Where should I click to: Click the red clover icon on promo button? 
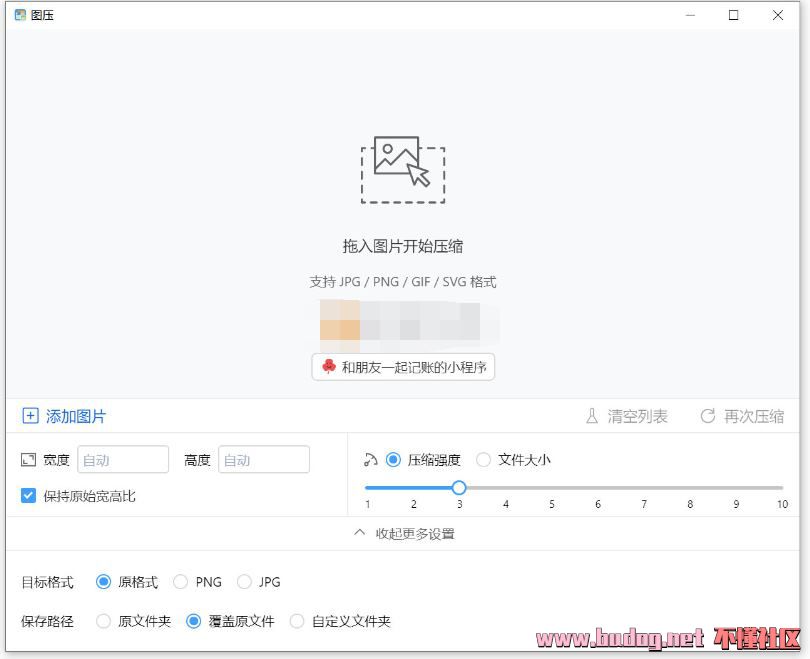click(x=329, y=367)
